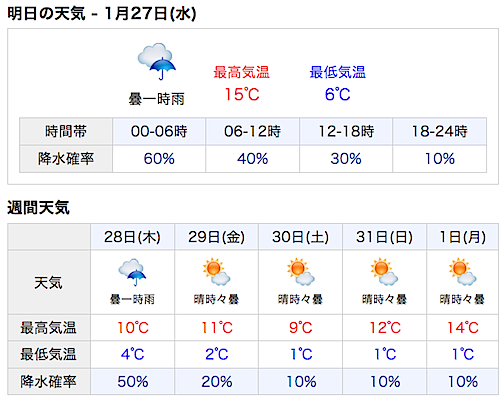Click the 29日 sunny cloud weather icon

point(216,271)
